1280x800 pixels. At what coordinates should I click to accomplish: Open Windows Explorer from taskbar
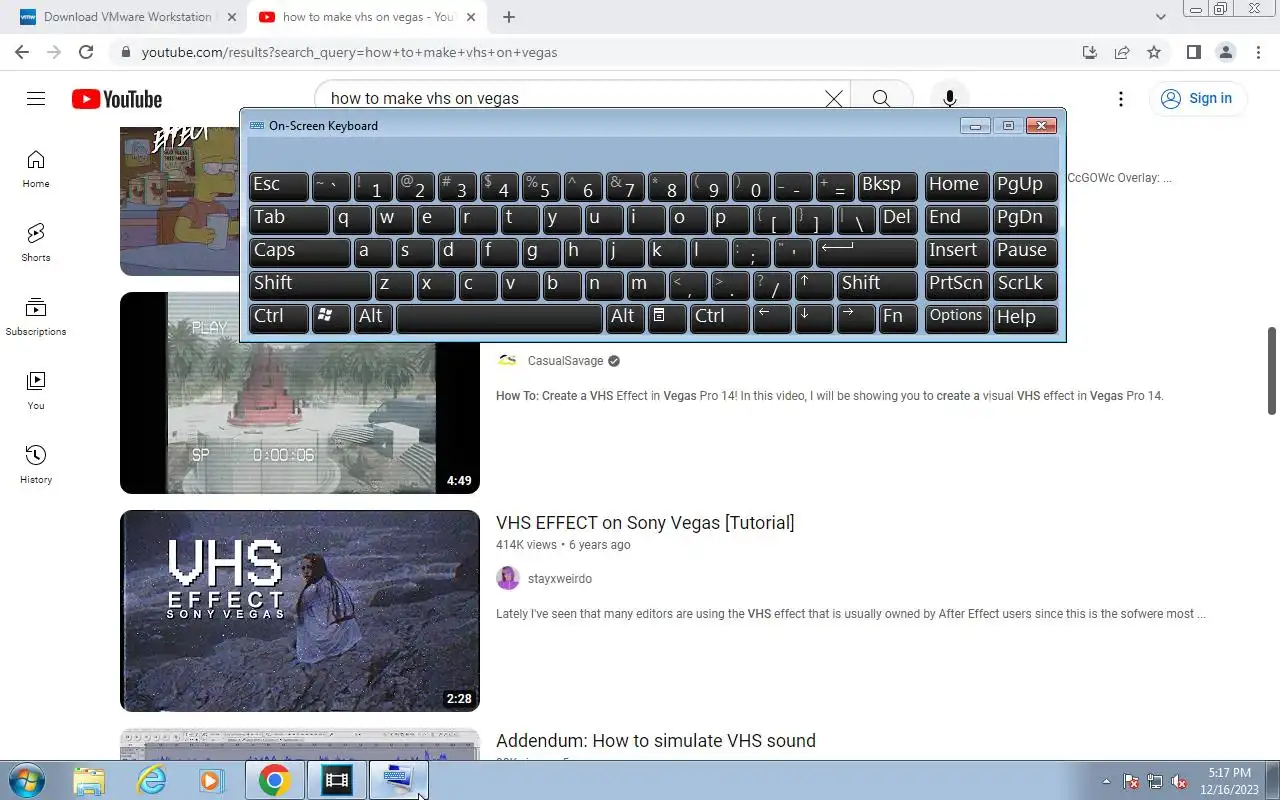89,780
